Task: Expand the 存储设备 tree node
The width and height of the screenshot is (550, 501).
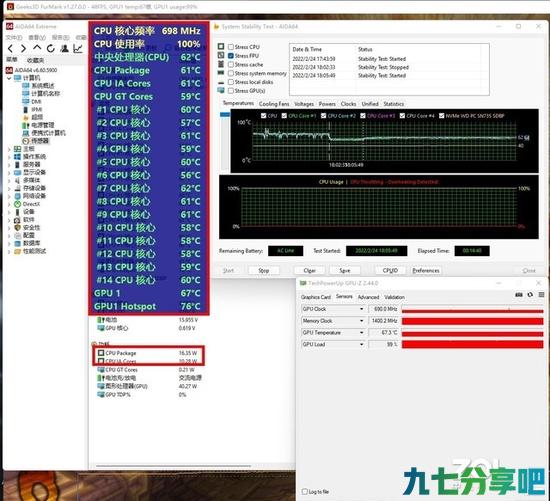Action: (9, 188)
